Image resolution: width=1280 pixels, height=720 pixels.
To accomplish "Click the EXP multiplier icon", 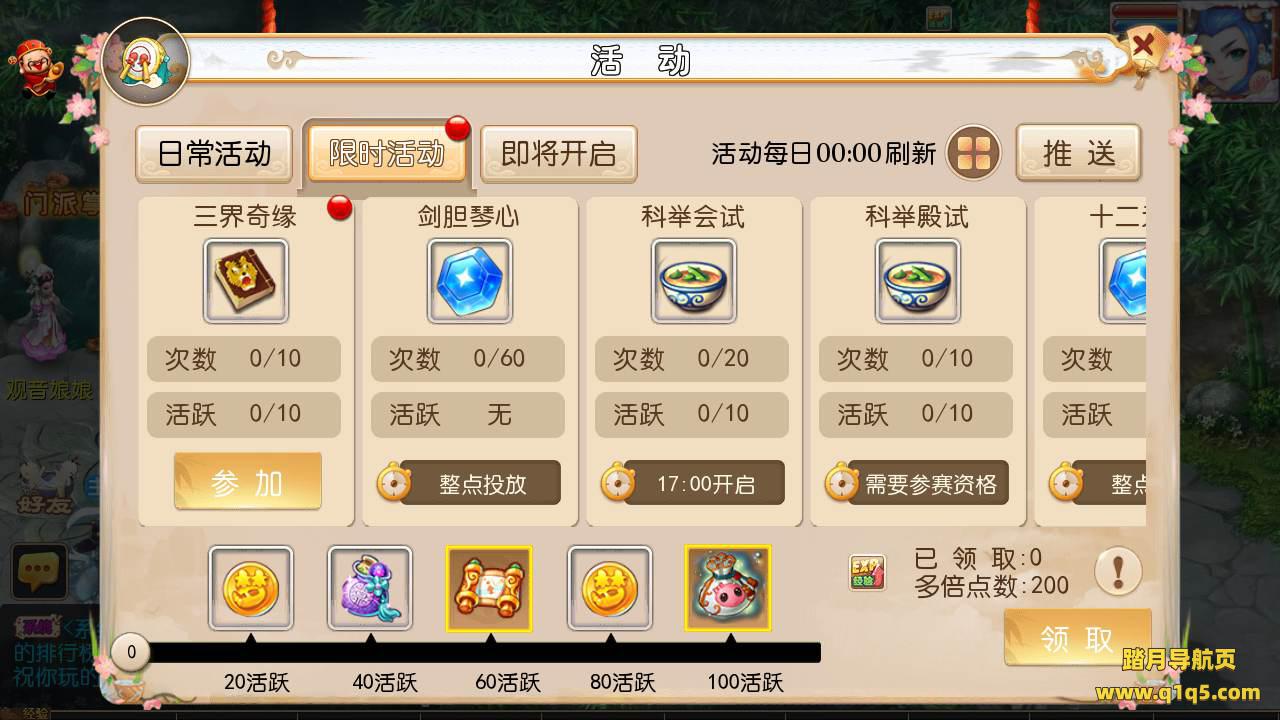I will pos(867,573).
